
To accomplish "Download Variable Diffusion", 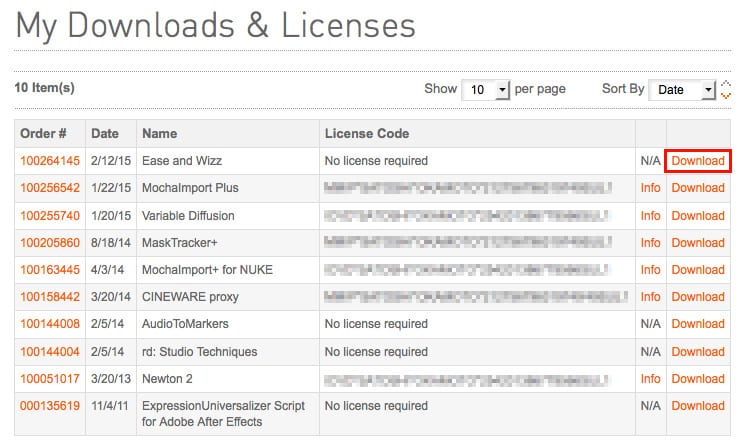I will [698, 215].
